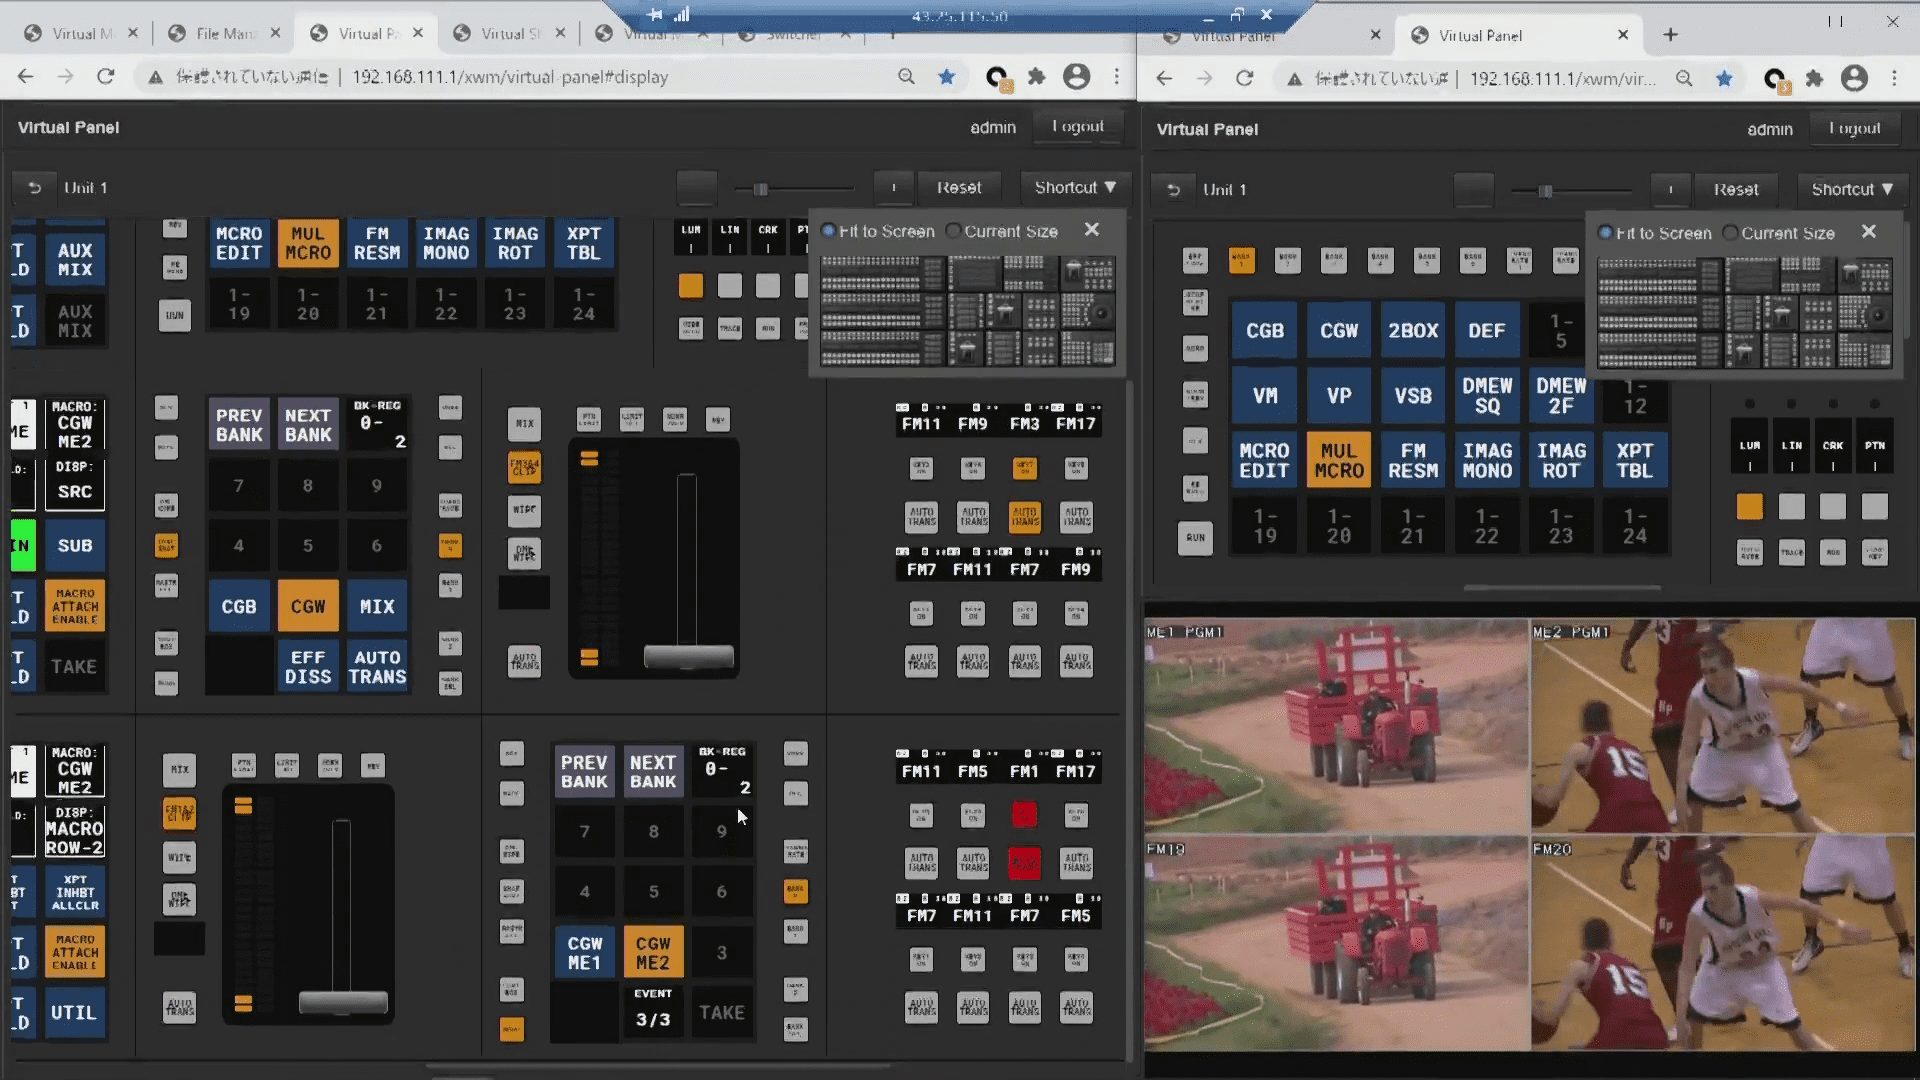Select Fit to Screen radio in left popup
The height and width of the screenshot is (1080, 1920).
coord(829,231)
